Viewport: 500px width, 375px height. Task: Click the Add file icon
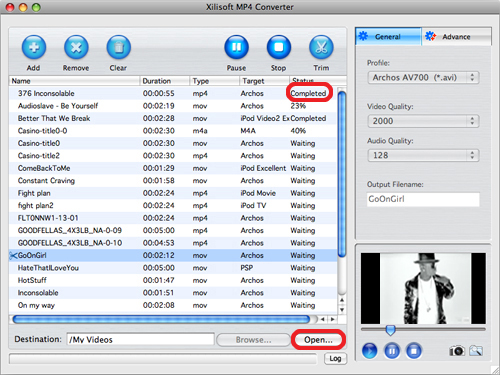click(x=34, y=47)
